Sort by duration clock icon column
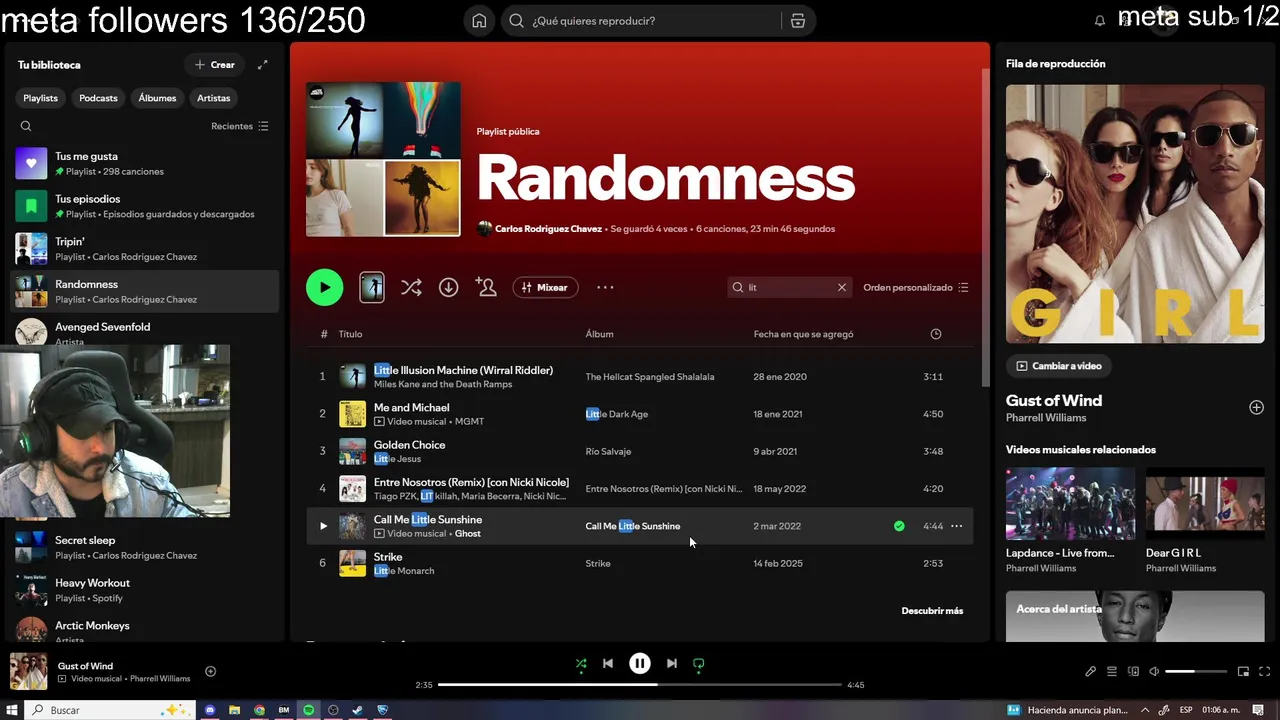 tap(936, 334)
